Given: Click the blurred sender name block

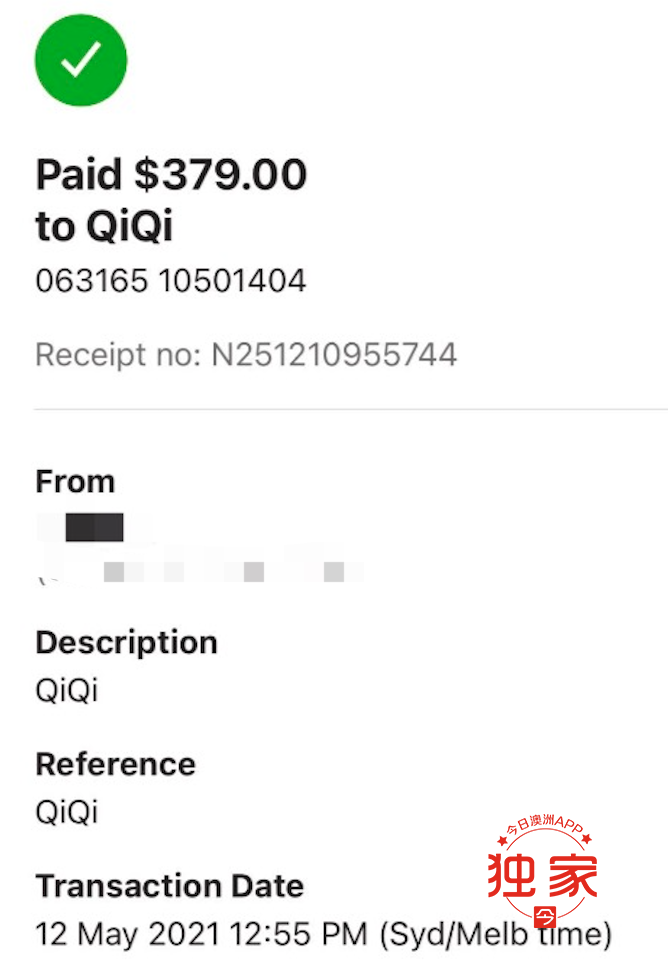Looking at the screenshot, I should pyautogui.click(x=95, y=527).
